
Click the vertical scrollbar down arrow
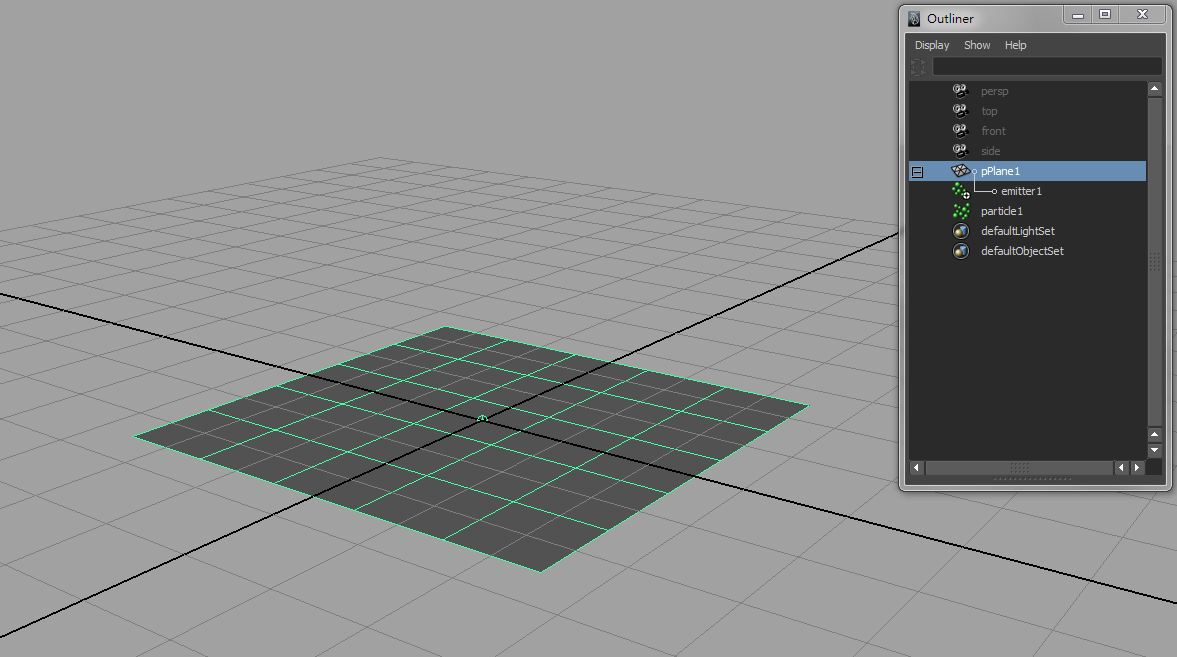pos(1153,448)
